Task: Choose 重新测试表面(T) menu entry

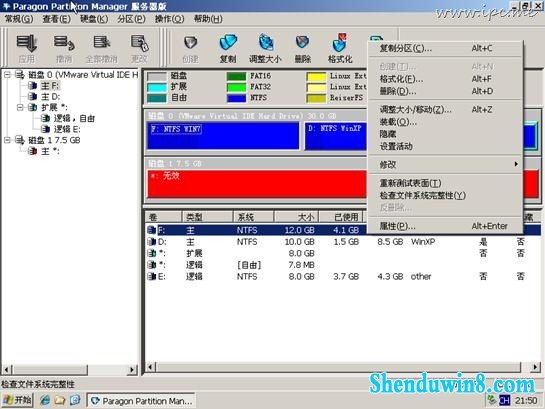Action: [x=445, y=183]
